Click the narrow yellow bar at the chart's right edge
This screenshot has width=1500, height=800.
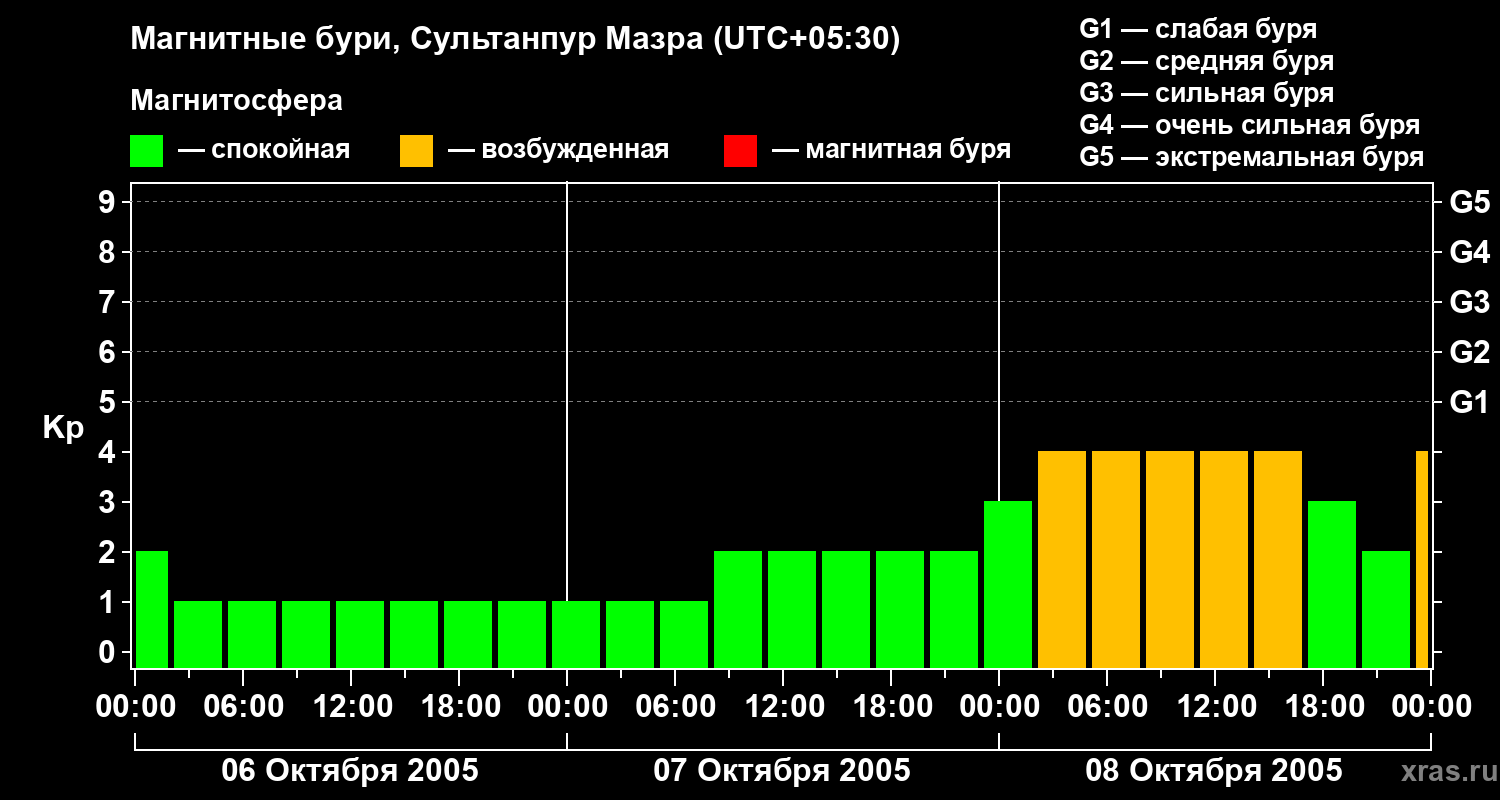tap(1422, 559)
